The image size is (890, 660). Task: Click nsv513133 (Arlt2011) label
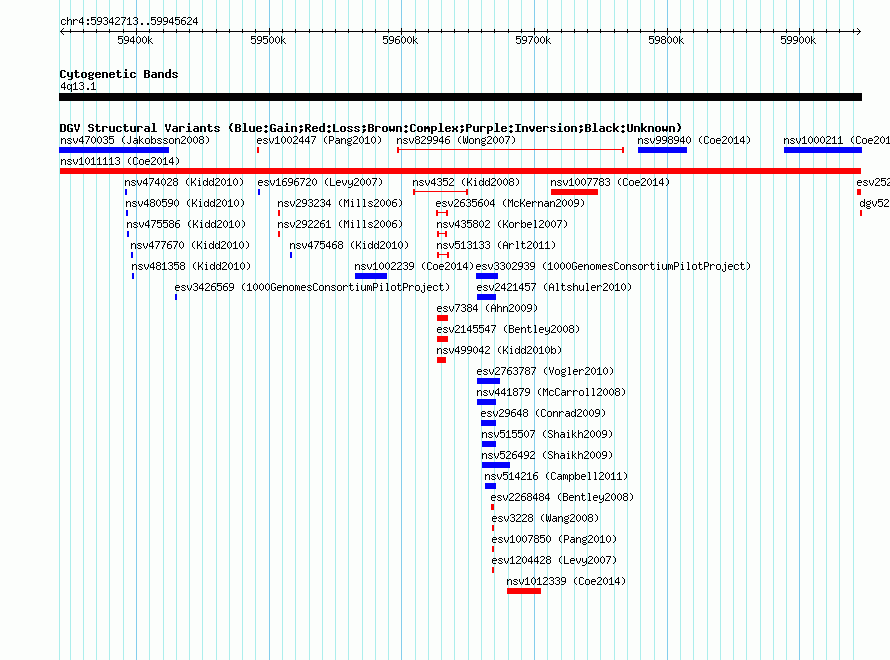[x=496, y=245]
